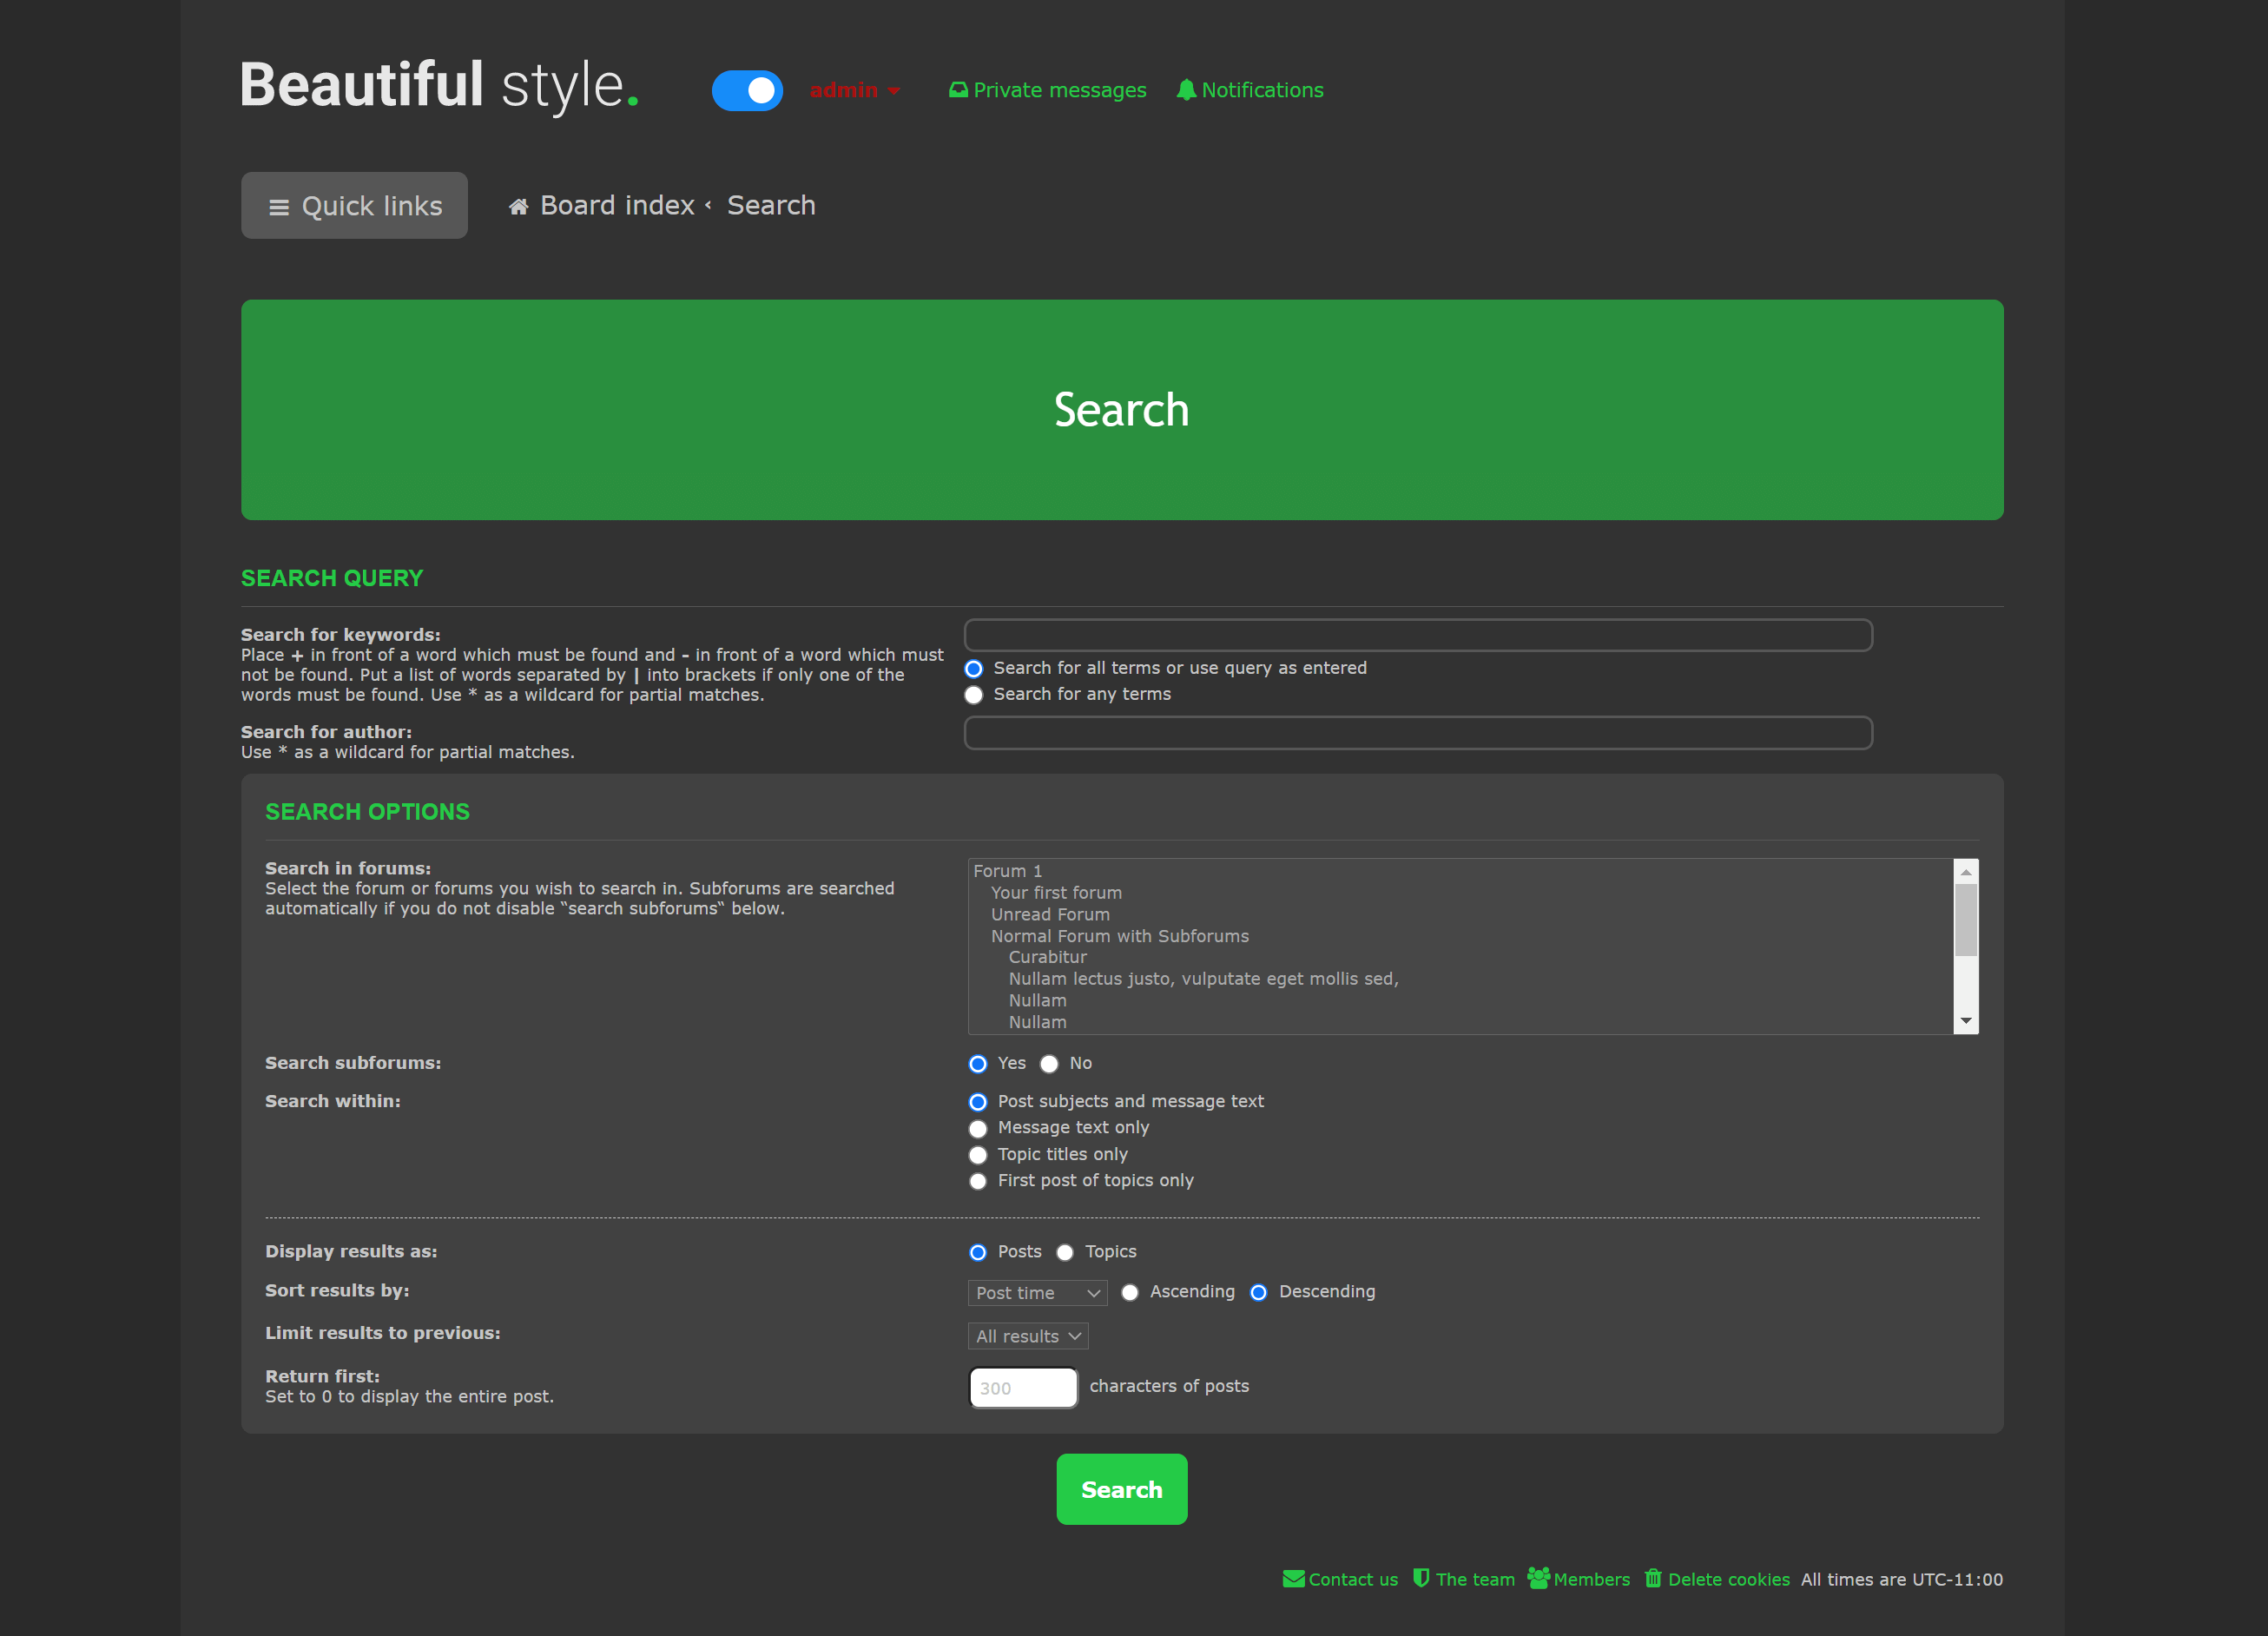The image size is (2268, 1636).
Task: Click forum list scrollbar up arrow
Action: 1966,872
